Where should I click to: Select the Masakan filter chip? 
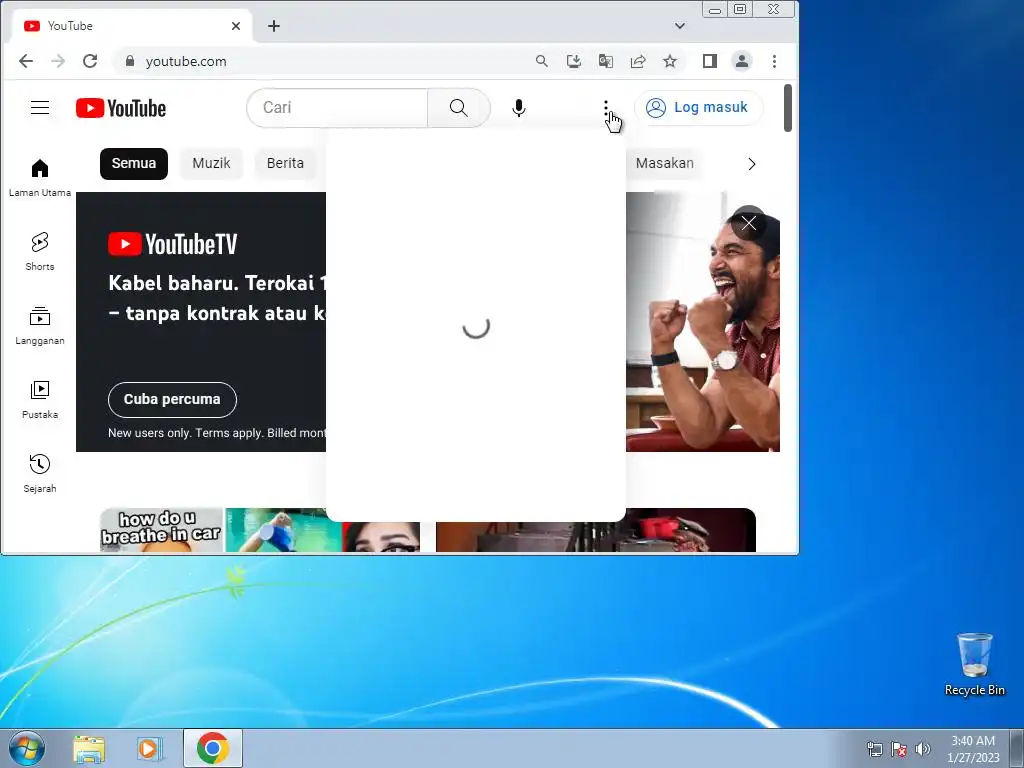tap(664, 163)
